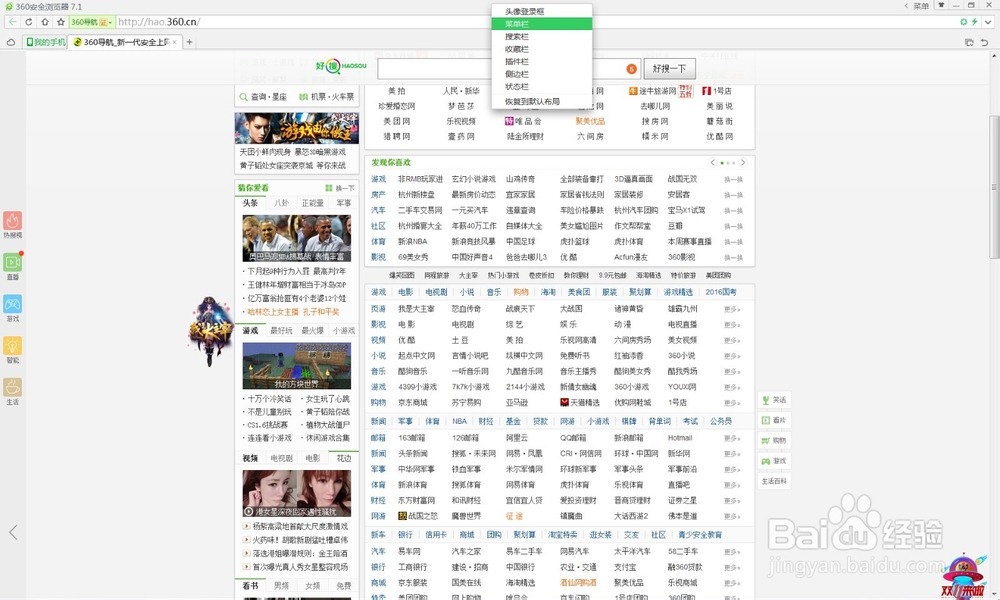Open the skin (shirt) icon in title bar

pyautogui.click(x=941, y=5)
